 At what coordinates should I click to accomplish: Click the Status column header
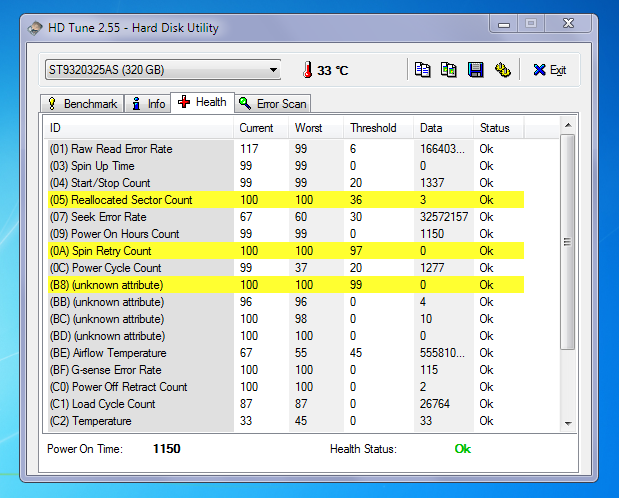tap(499, 128)
